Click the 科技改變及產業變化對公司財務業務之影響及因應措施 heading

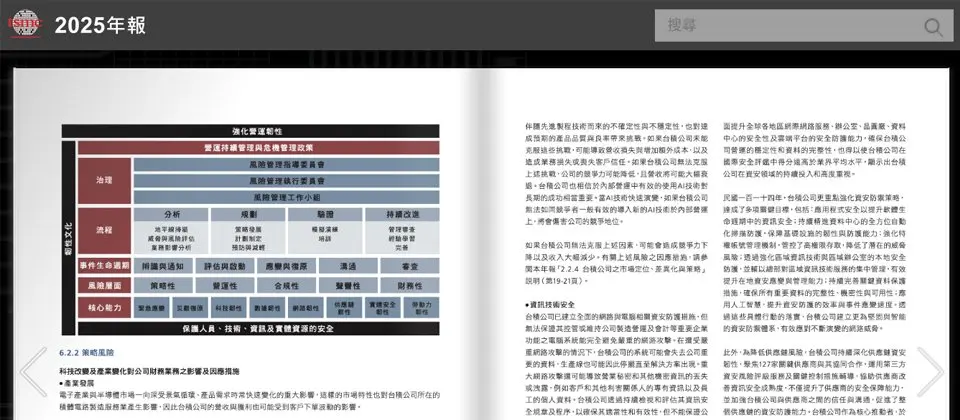[x=149, y=371]
